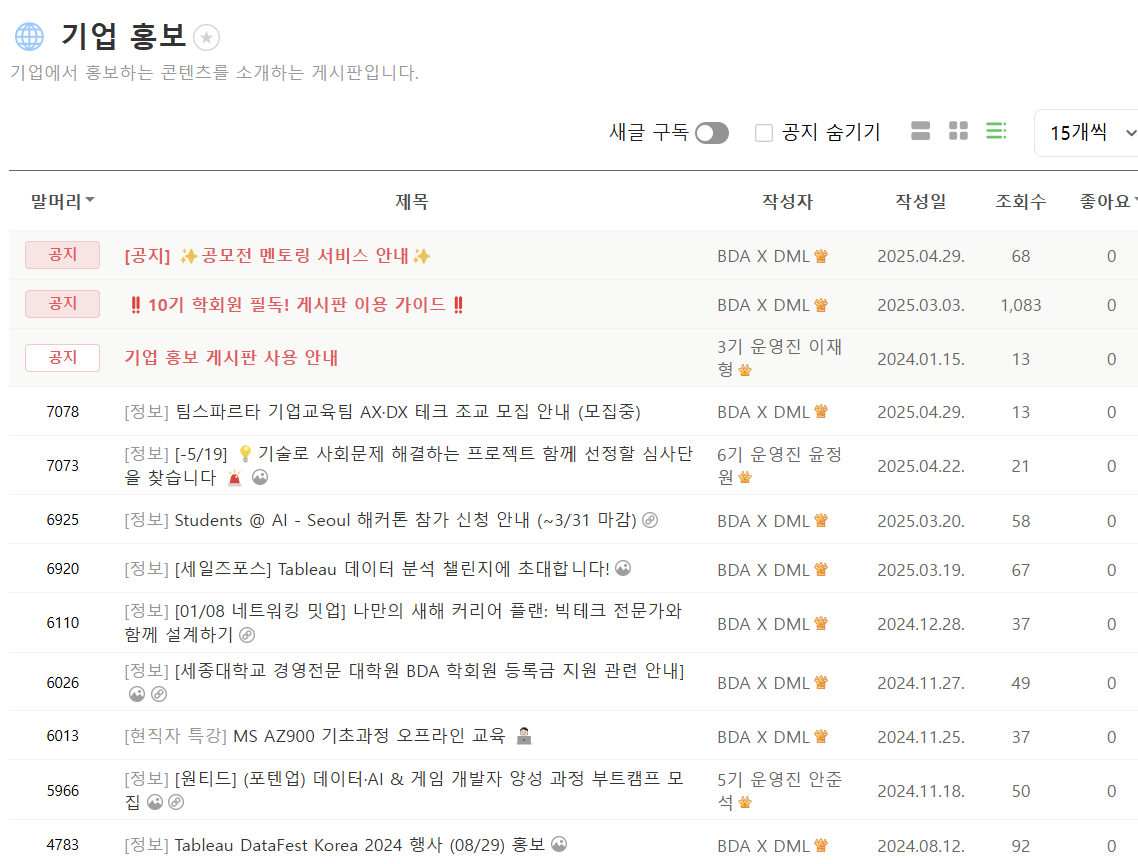This screenshot has width=1138, height=864.
Task: Click view count 1,083
Action: click(1020, 305)
